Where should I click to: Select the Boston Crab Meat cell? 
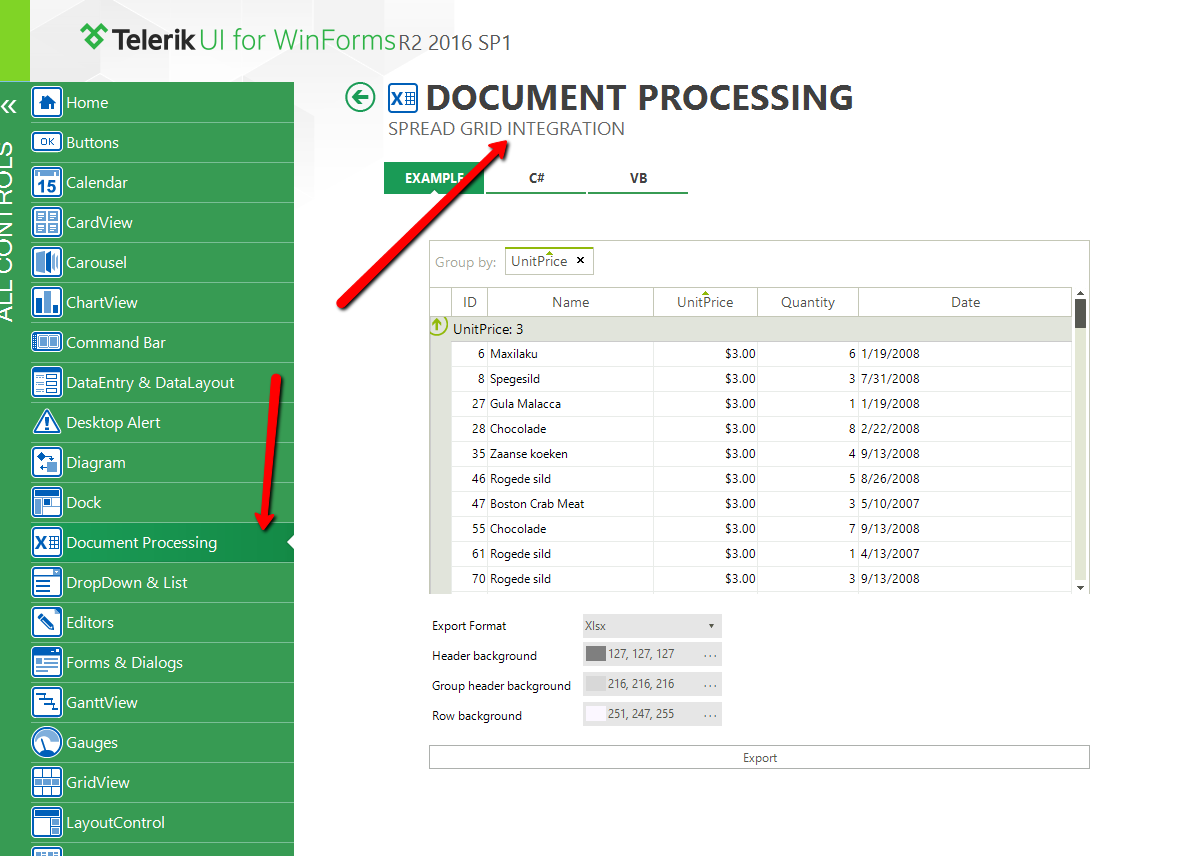[570, 503]
